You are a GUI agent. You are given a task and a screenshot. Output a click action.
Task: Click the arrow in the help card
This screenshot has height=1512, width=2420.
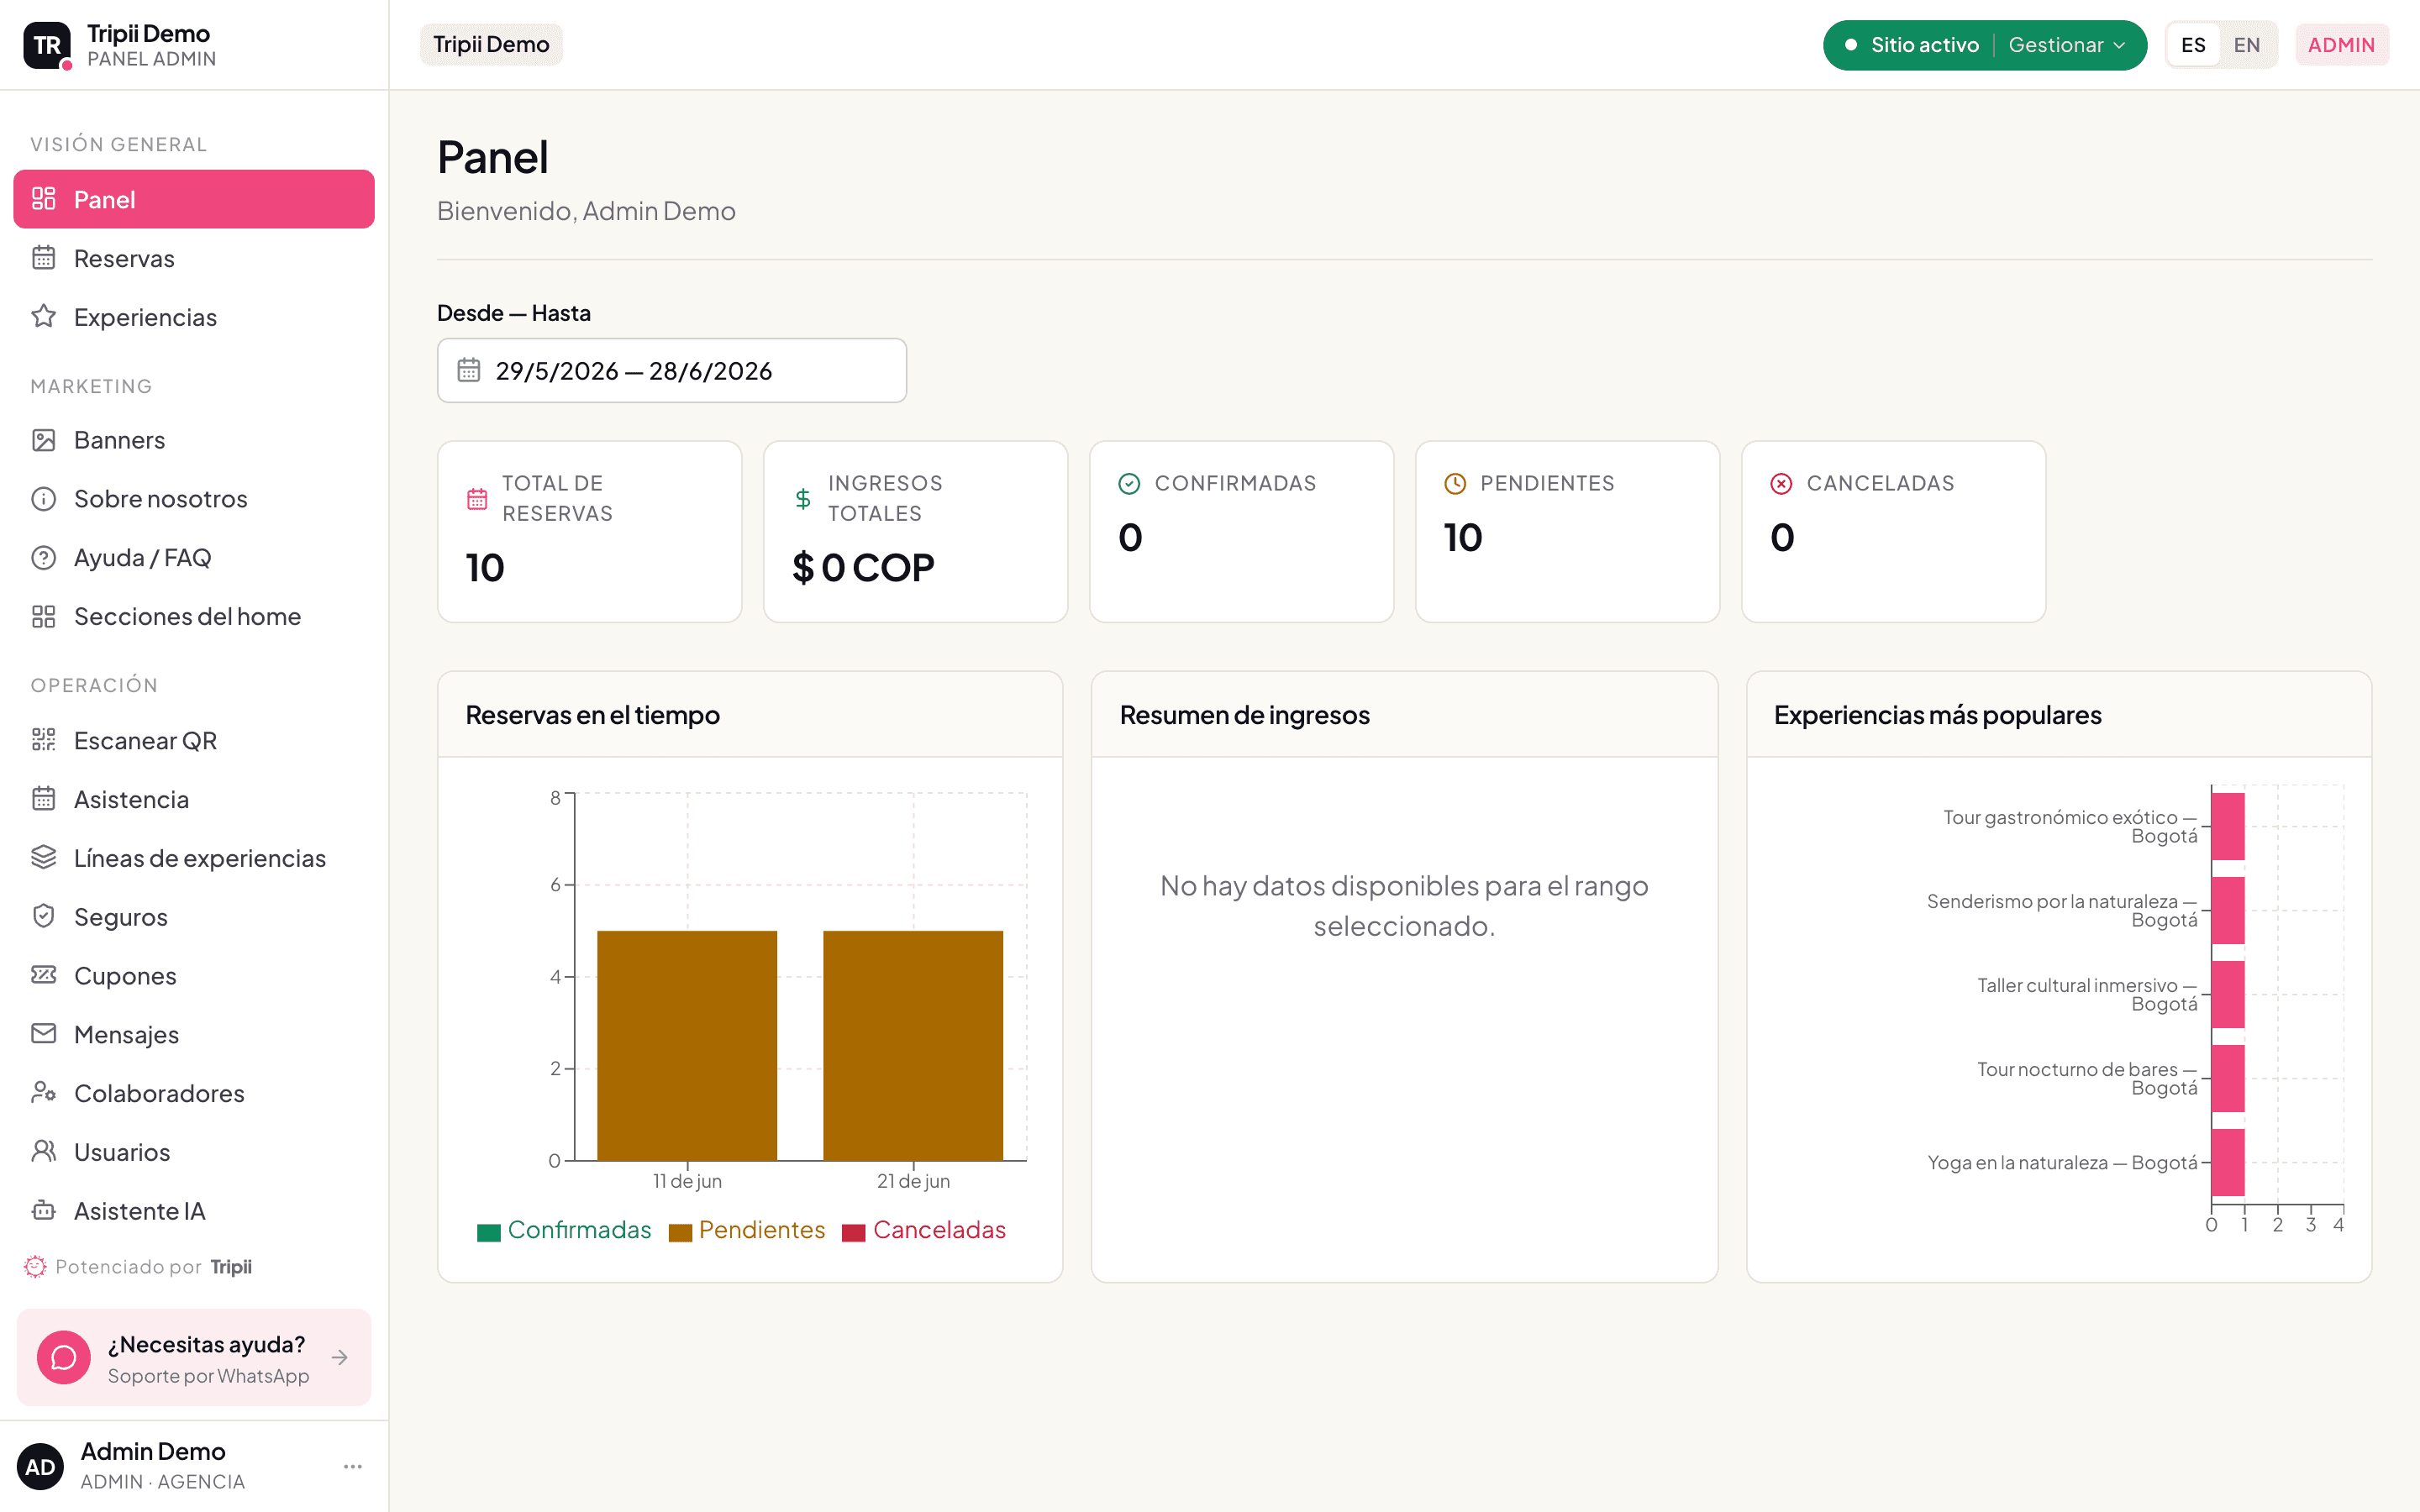340,1357
